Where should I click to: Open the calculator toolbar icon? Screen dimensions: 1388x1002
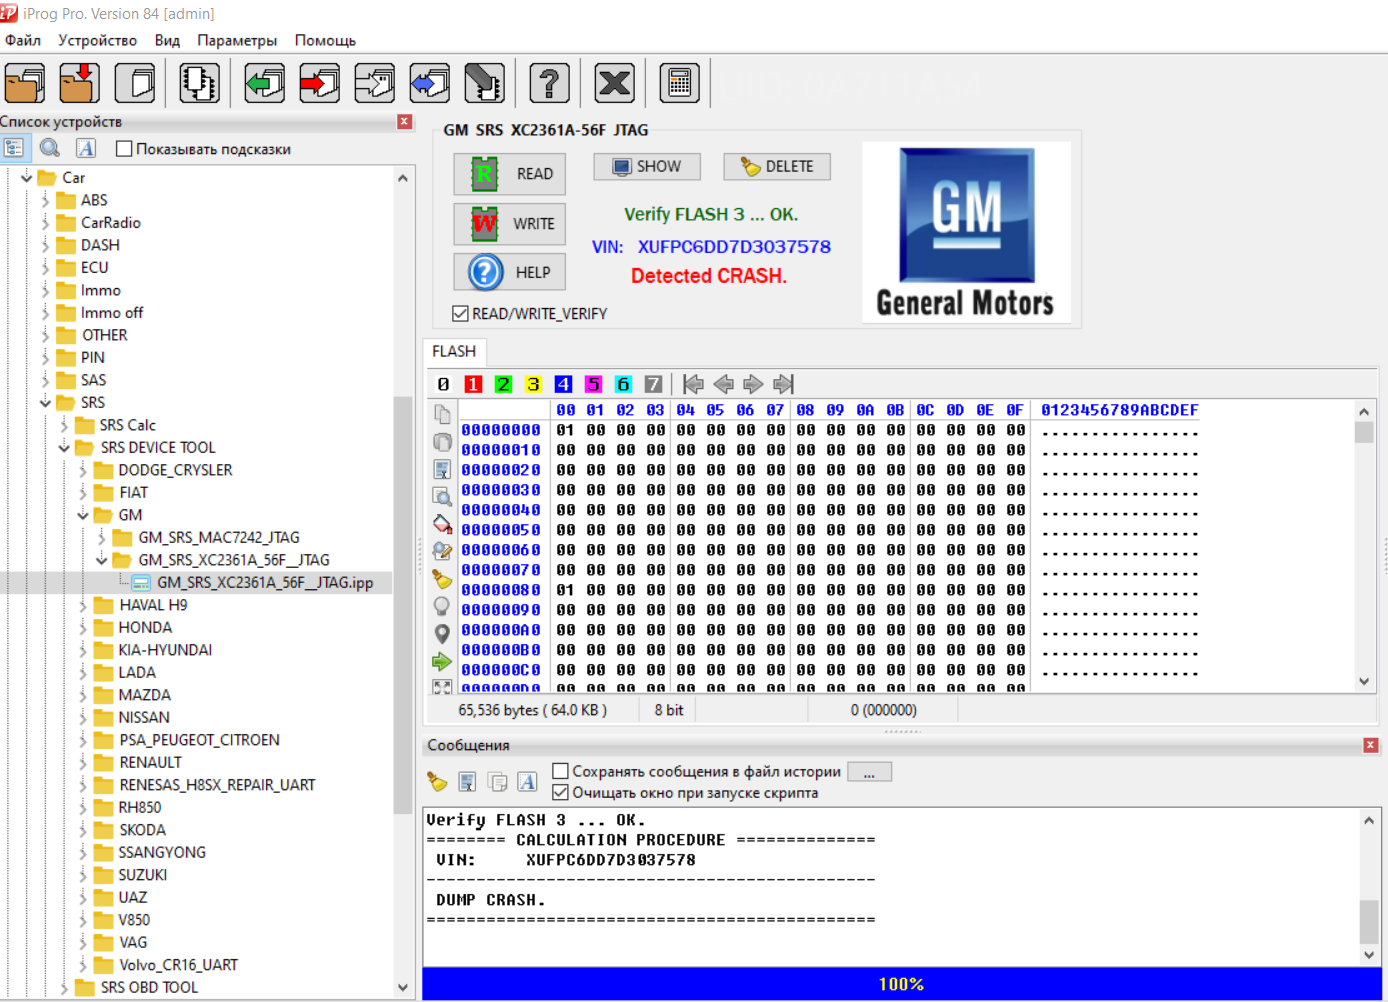pos(679,83)
